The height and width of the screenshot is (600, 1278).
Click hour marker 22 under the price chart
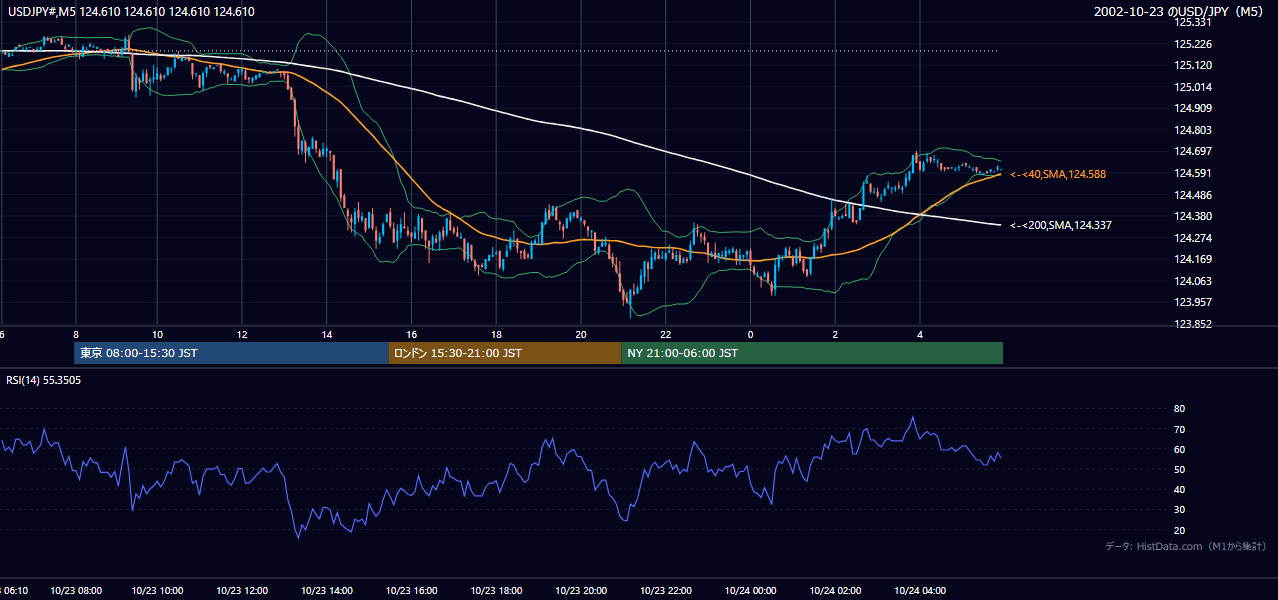(x=666, y=334)
